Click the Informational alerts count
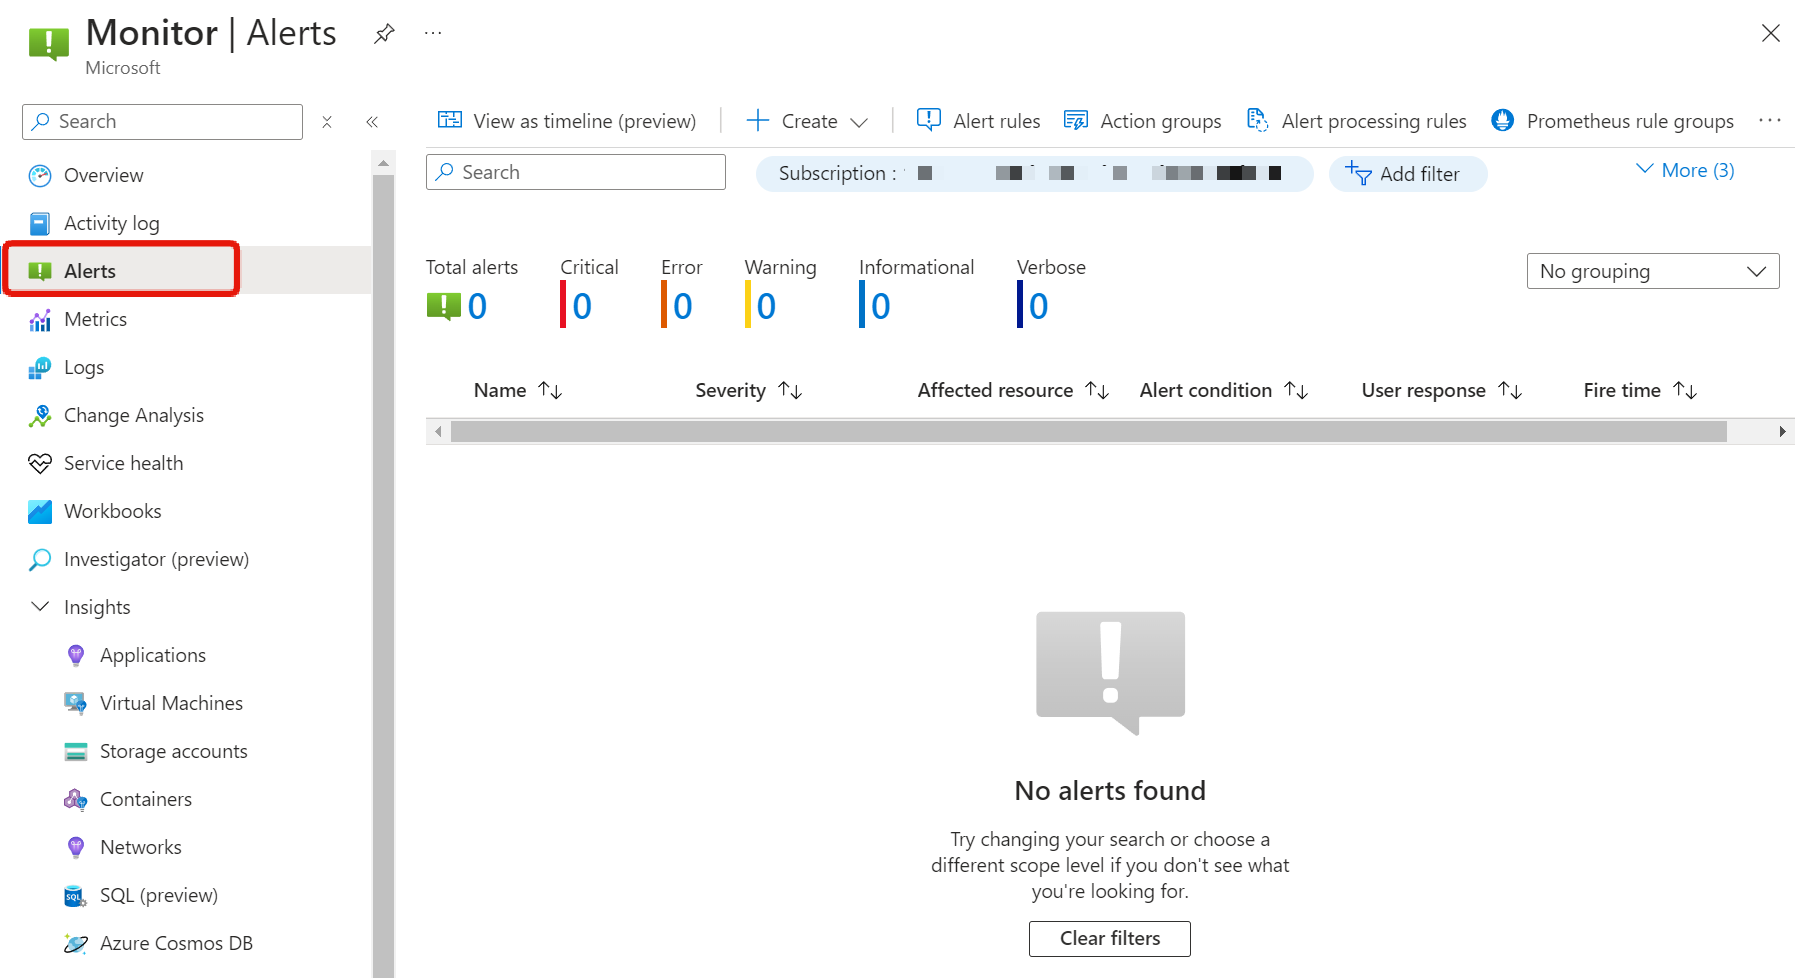Screen dimensions: 1796x978 tap(880, 306)
